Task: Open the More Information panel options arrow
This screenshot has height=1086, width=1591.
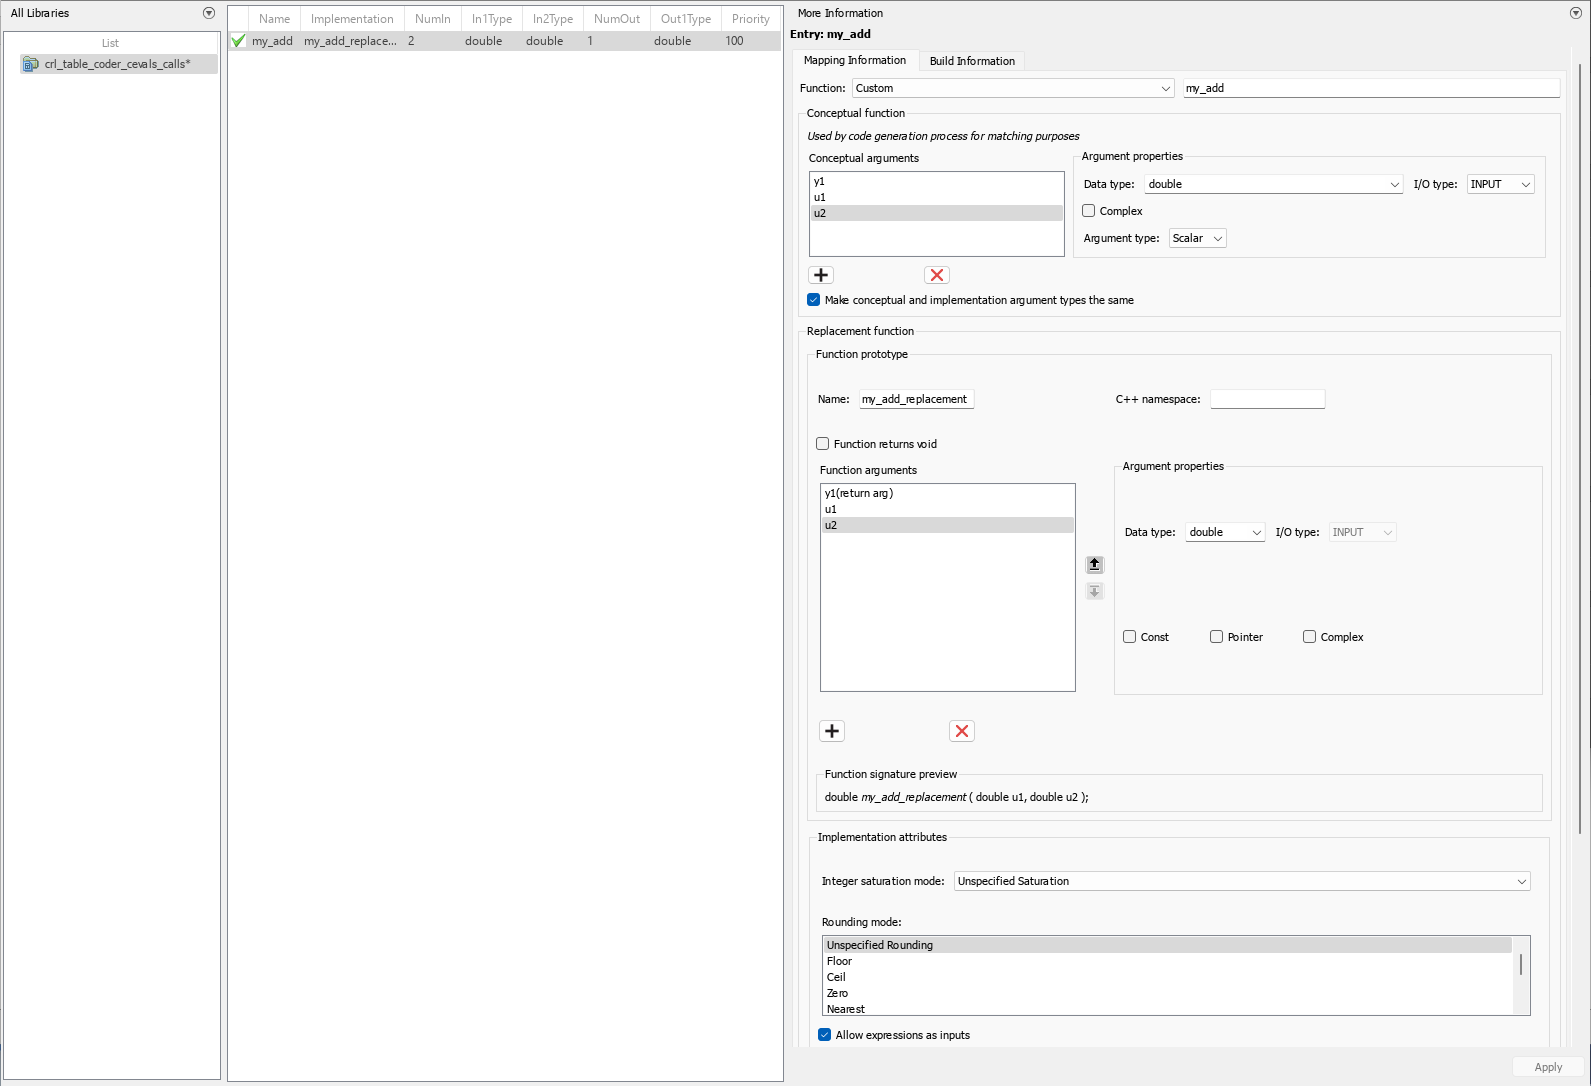Action: tap(1576, 13)
